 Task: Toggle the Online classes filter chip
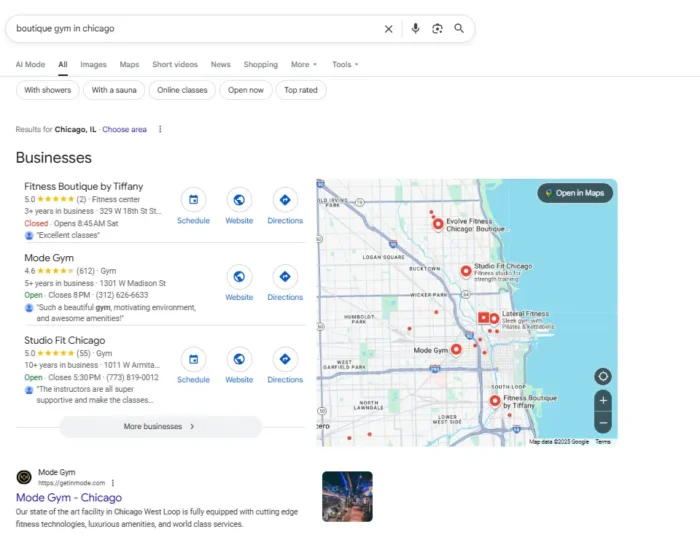coord(182,90)
